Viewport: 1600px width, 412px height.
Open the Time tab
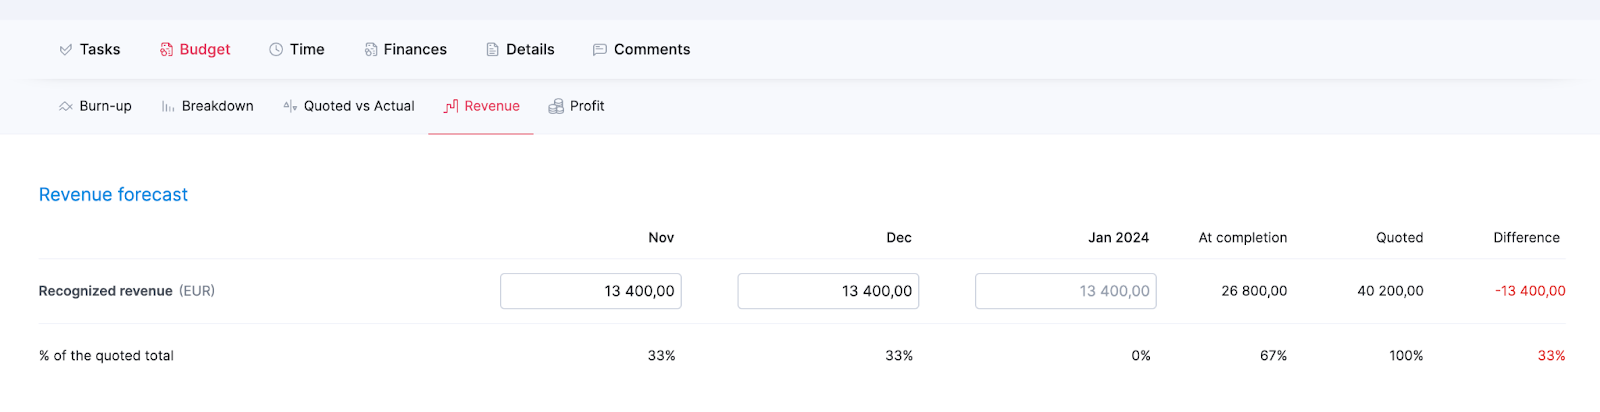(307, 50)
